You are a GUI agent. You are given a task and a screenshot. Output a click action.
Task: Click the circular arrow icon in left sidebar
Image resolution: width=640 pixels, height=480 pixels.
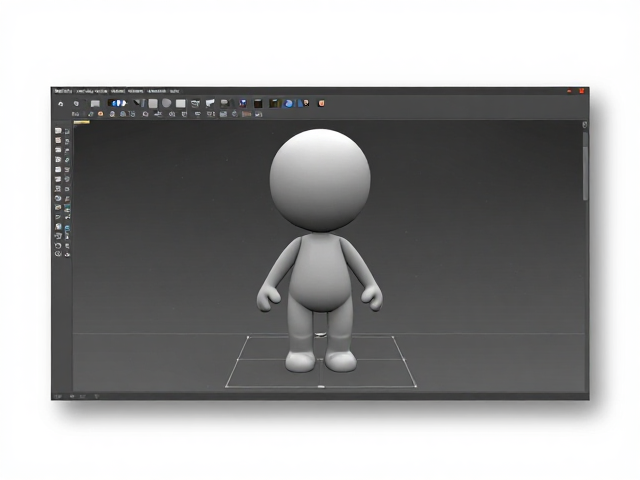58,246
